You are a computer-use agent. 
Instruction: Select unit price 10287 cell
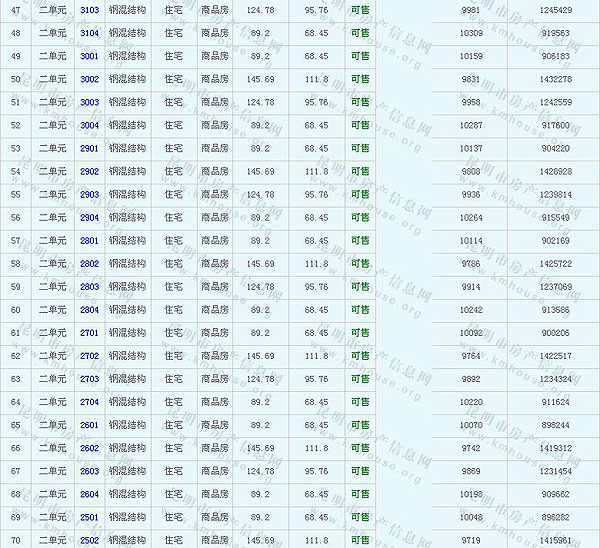tap(470, 125)
